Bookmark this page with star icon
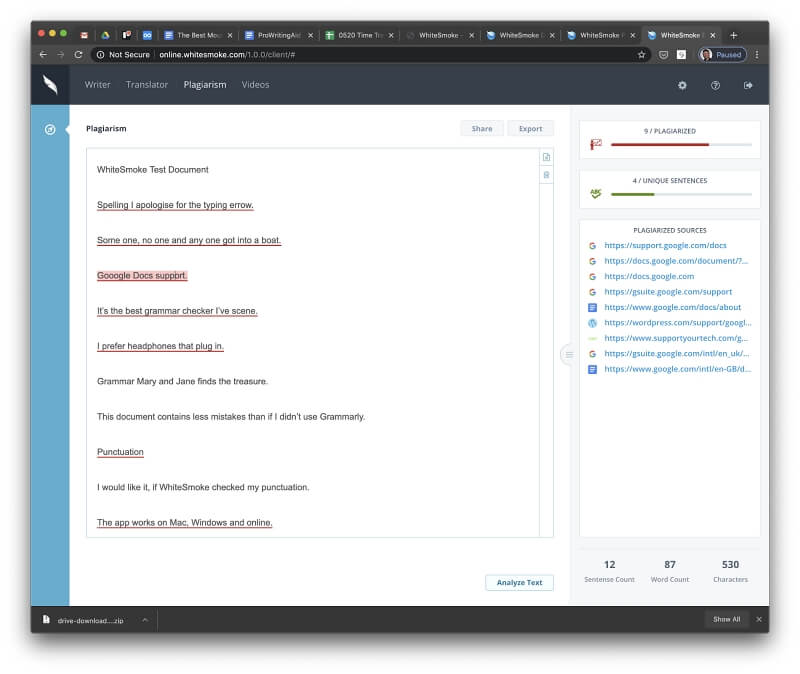Image resolution: width=800 pixels, height=674 pixels. point(641,55)
